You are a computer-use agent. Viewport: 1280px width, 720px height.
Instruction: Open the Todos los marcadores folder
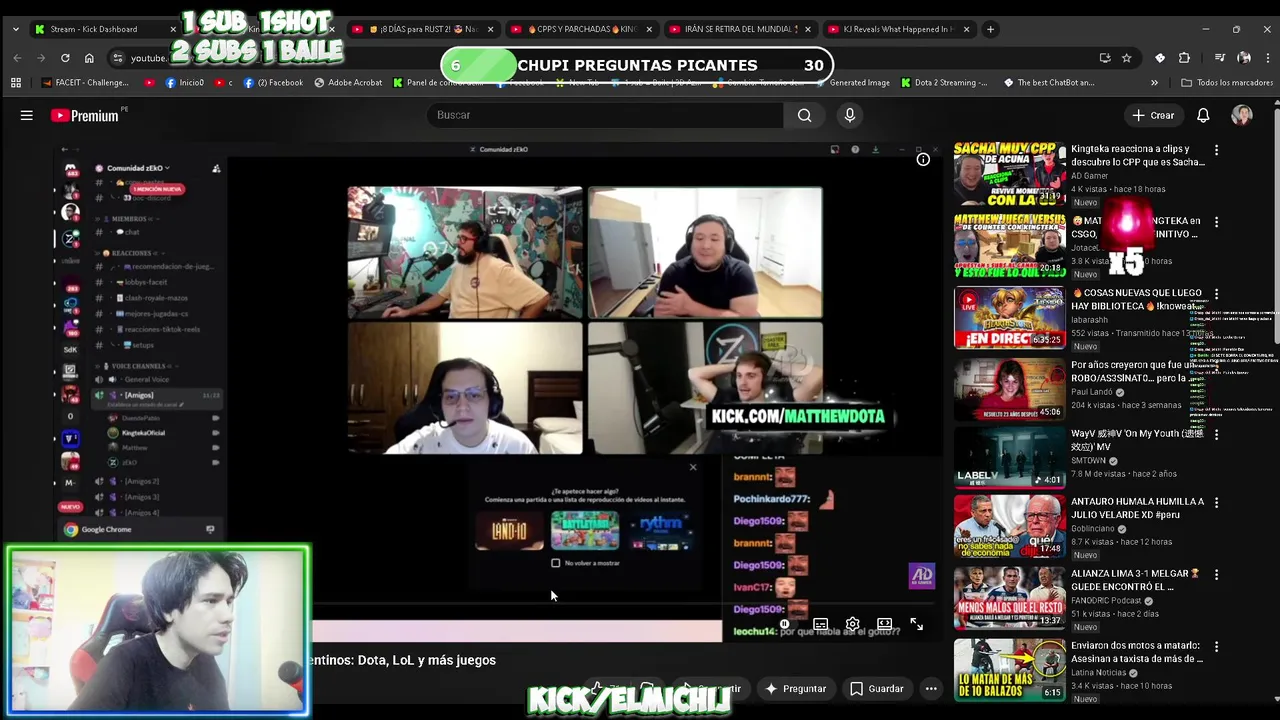[x=1227, y=83]
